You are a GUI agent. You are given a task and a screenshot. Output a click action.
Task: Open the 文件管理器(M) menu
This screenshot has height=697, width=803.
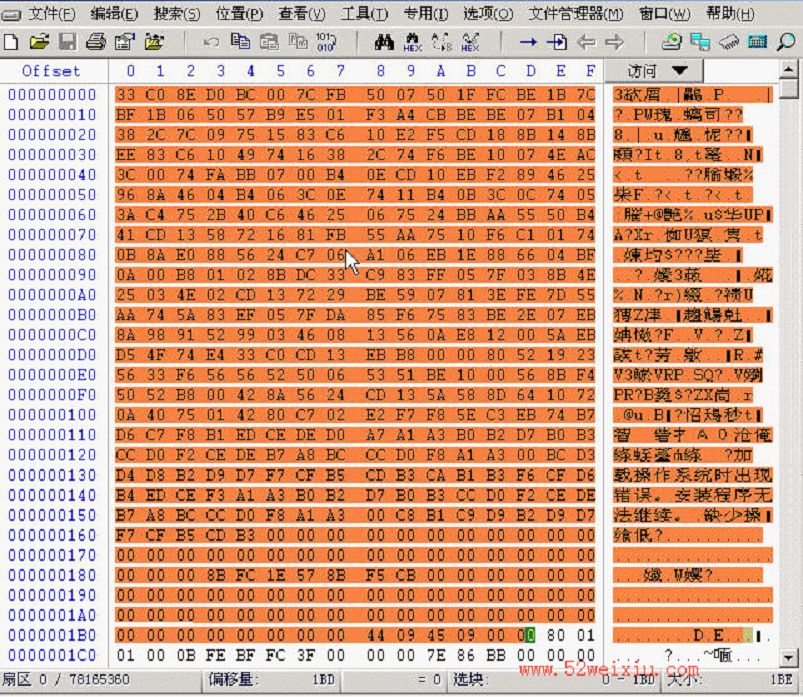click(576, 13)
